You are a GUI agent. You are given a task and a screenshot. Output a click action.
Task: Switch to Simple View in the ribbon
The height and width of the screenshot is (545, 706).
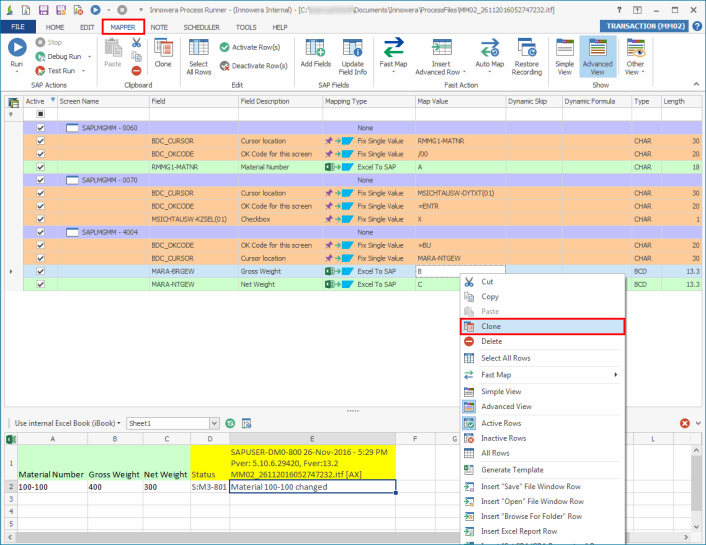point(565,52)
